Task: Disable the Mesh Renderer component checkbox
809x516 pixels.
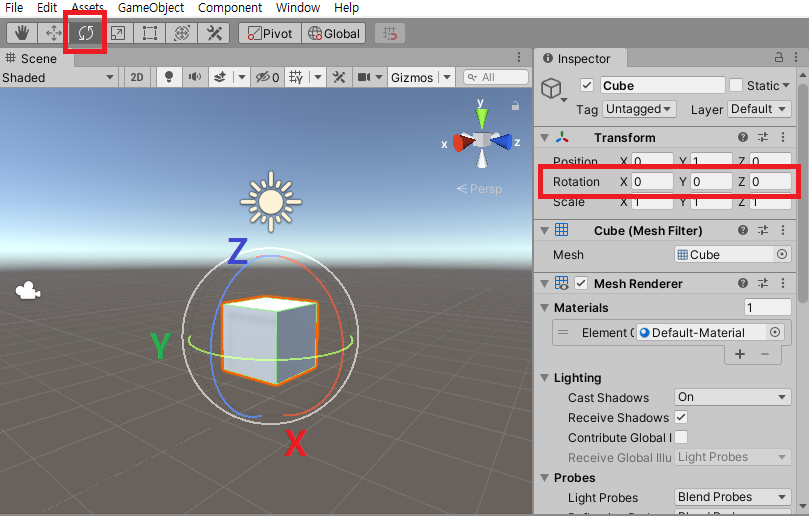Action: pyautogui.click(x=581, y=283)
